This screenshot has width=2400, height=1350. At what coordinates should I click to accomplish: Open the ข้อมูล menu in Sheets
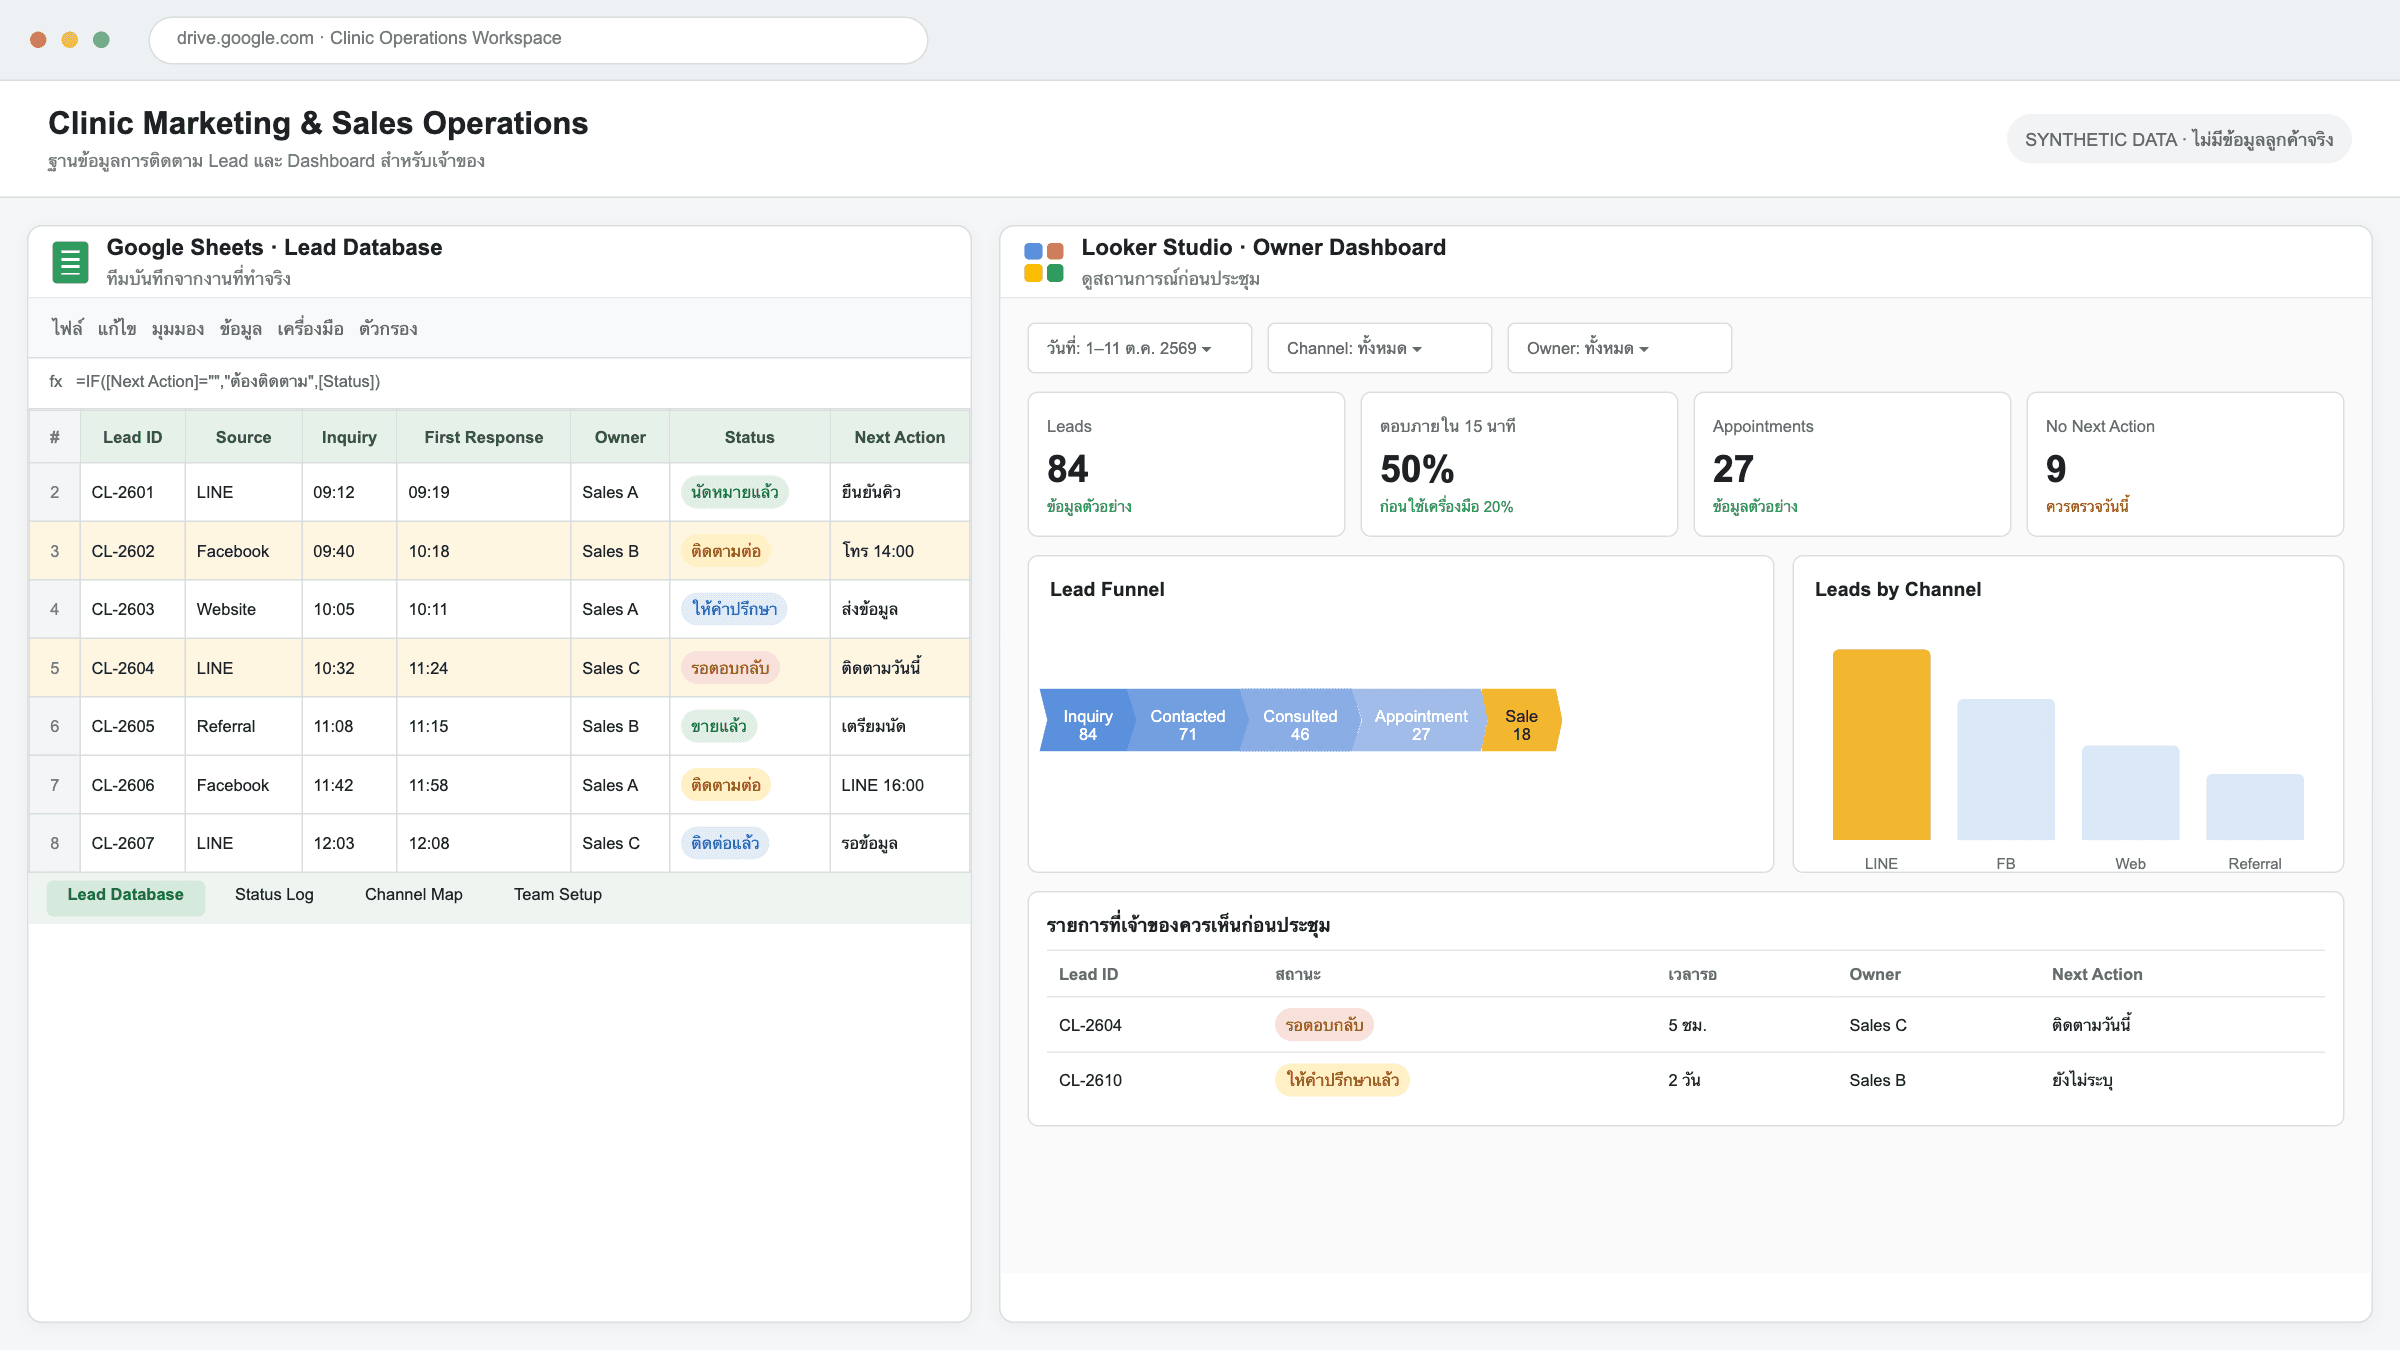(x=241, y=328)
